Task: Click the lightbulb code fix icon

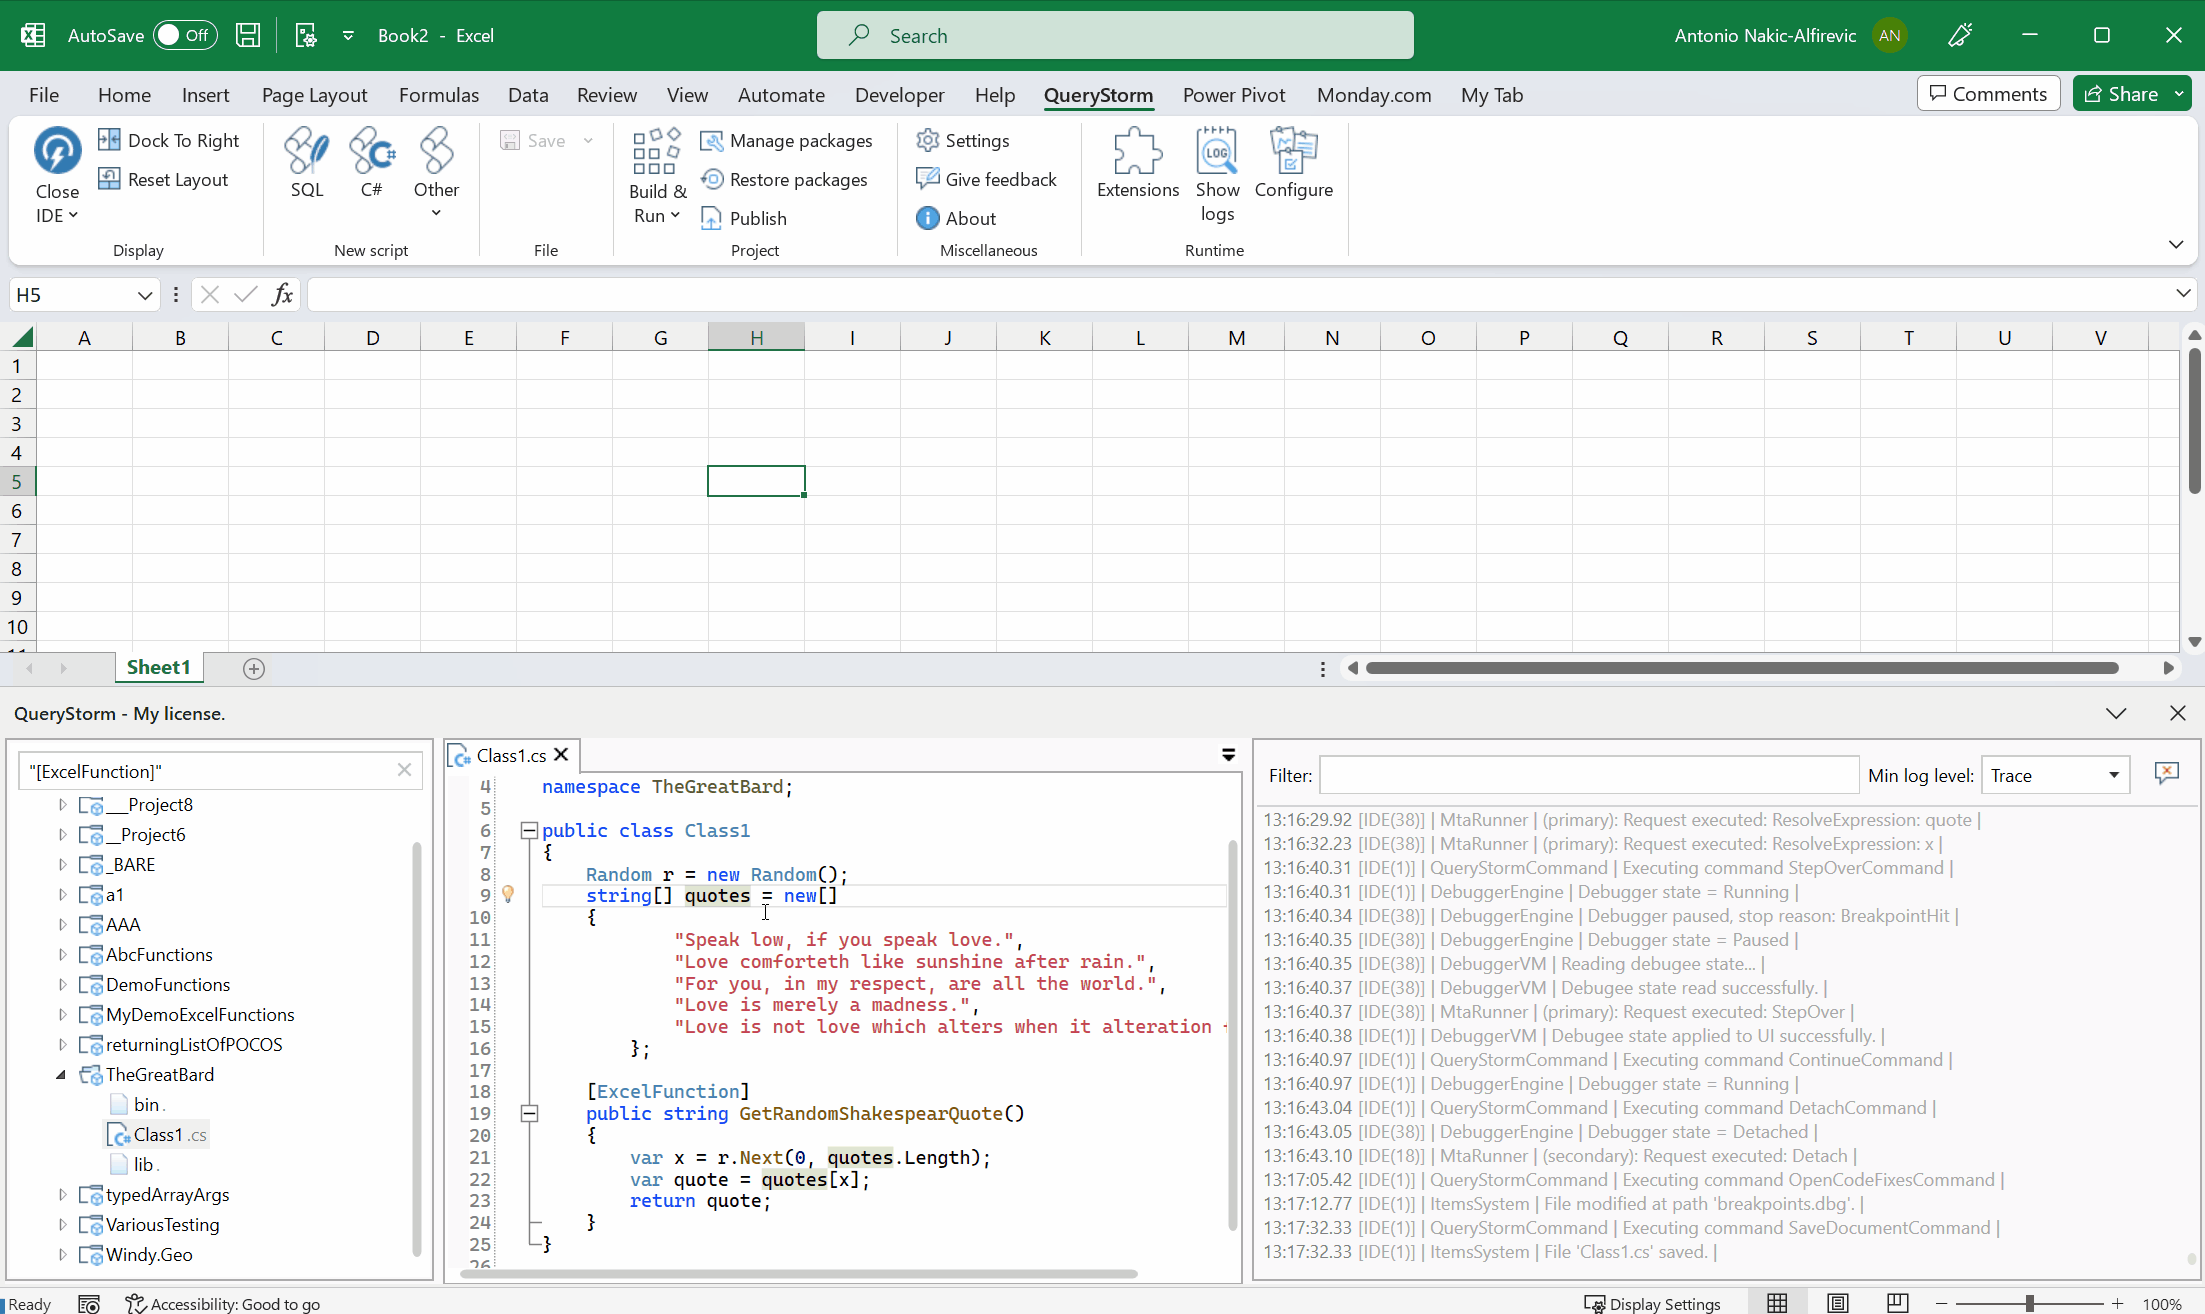Action: 508,894
